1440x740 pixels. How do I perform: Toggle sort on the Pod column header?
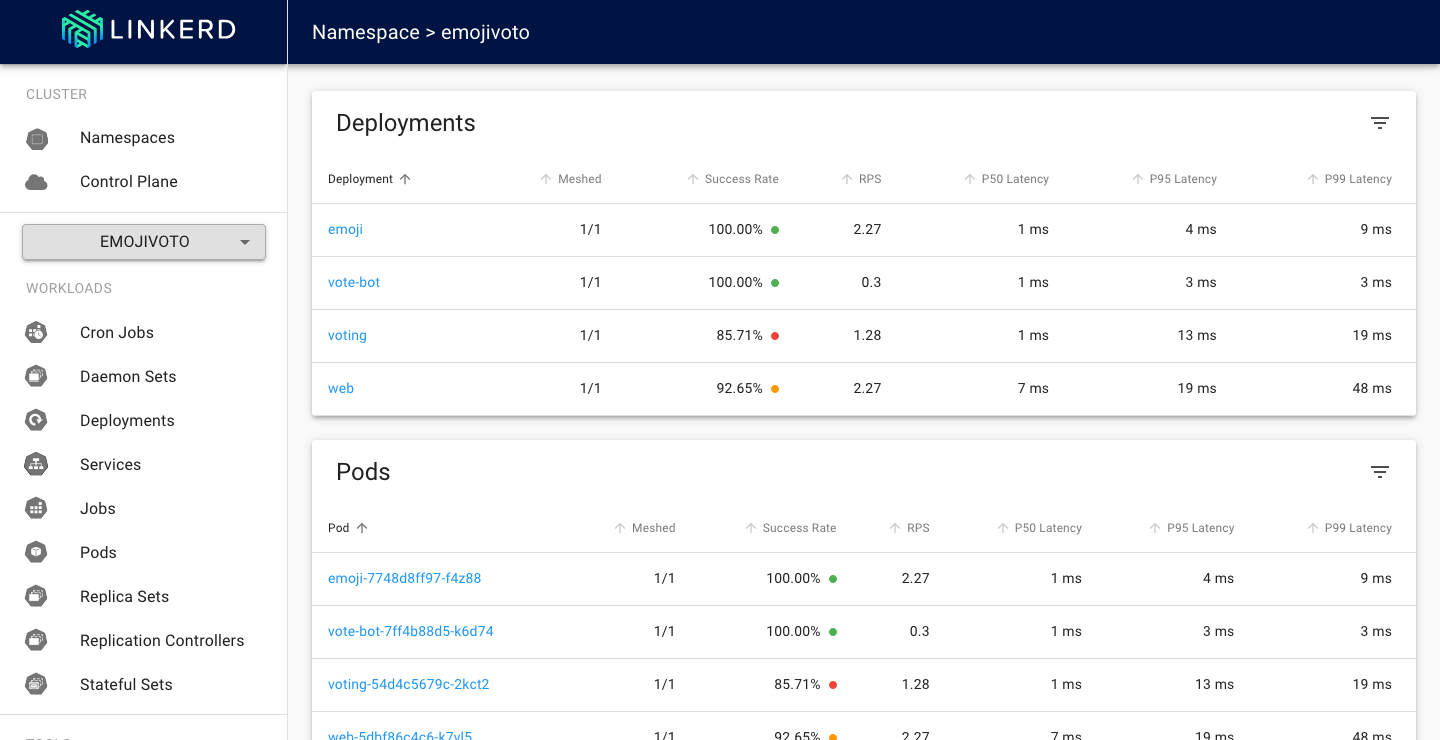click(348, 528)
